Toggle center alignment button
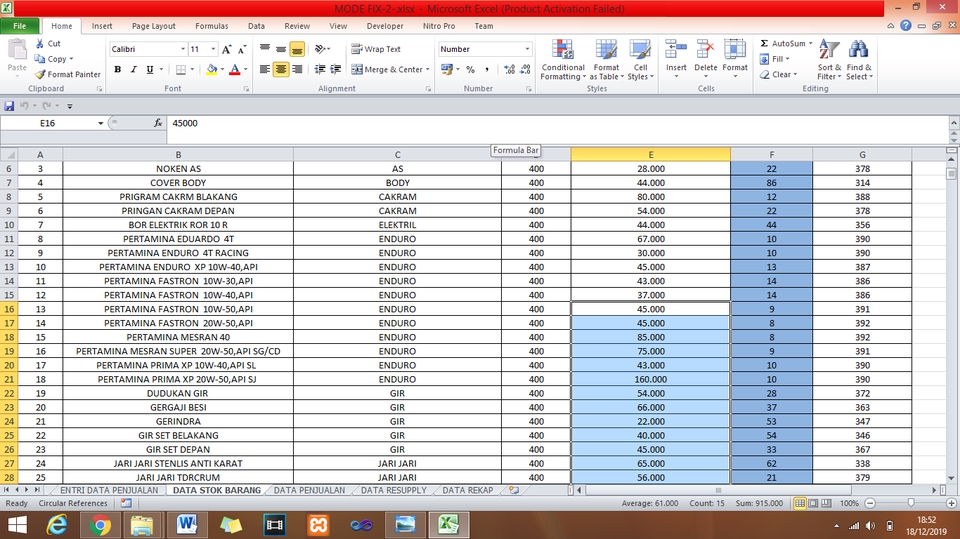 [x=280, y=69]
